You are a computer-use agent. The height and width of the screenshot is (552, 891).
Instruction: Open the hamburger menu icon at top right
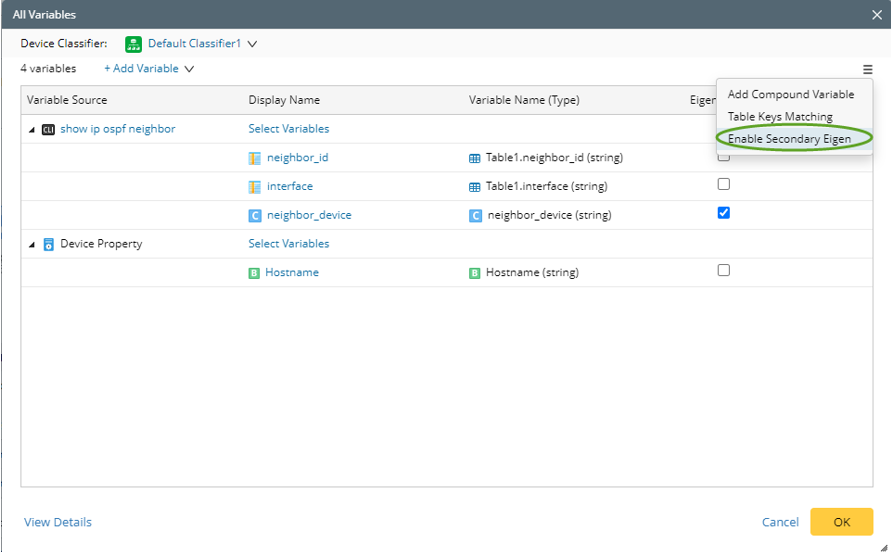click(x=867, y=69)
